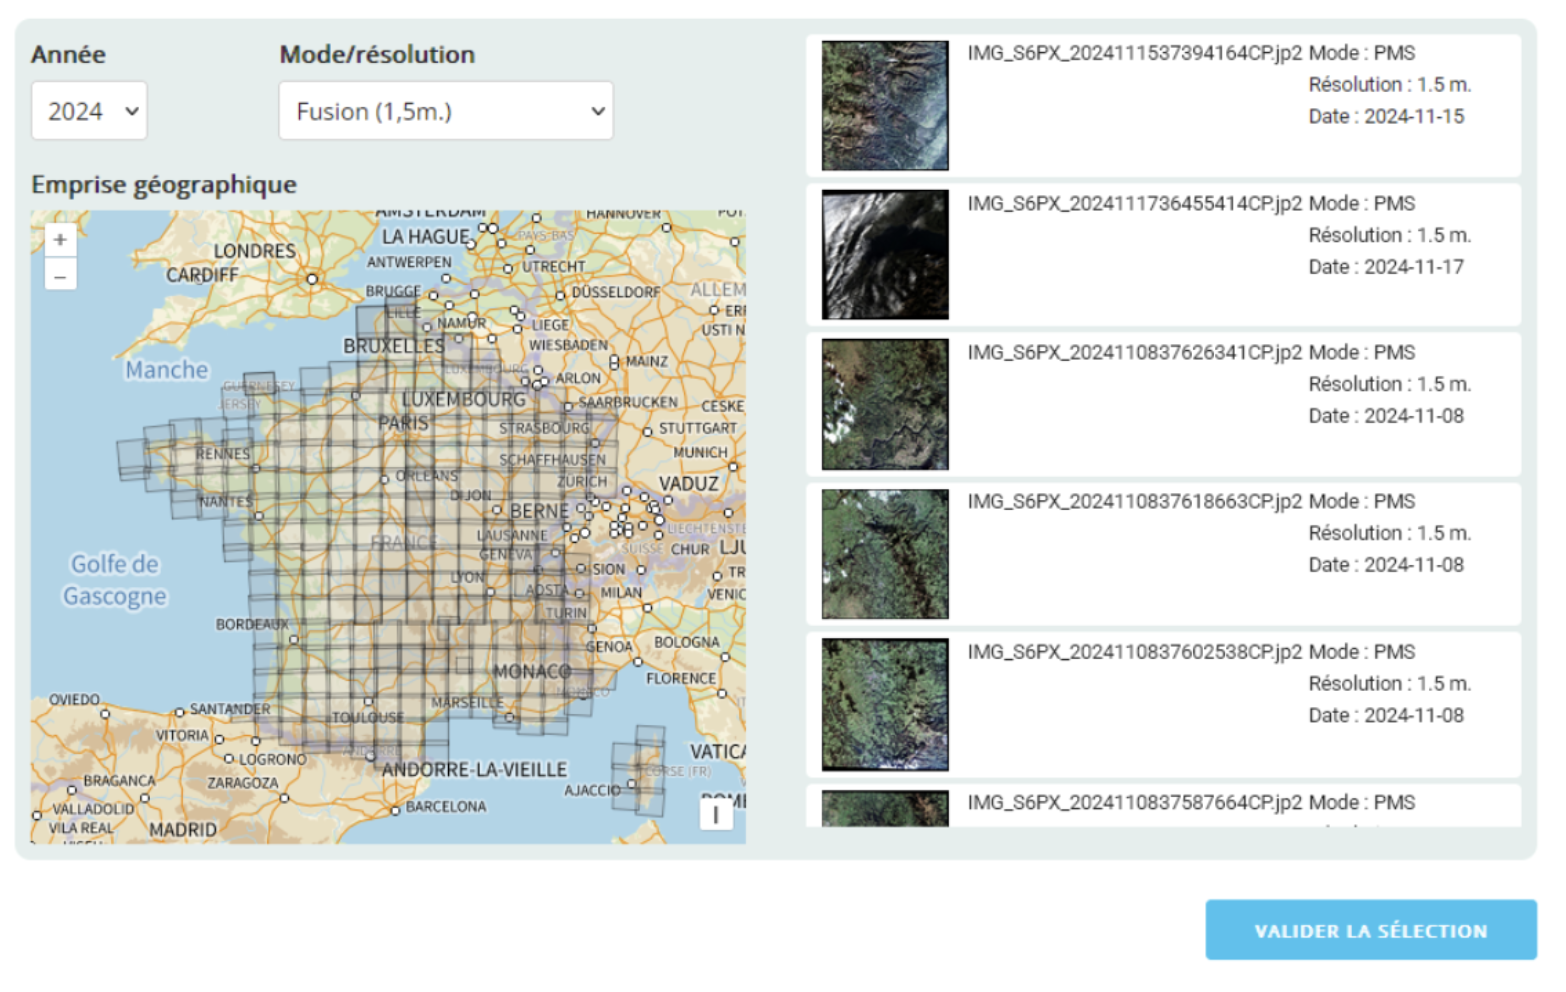This screenshot has height=992, width=1566.
Task: Select thumbnail of image dated 2024-11-15
Action: click(884, 105)
